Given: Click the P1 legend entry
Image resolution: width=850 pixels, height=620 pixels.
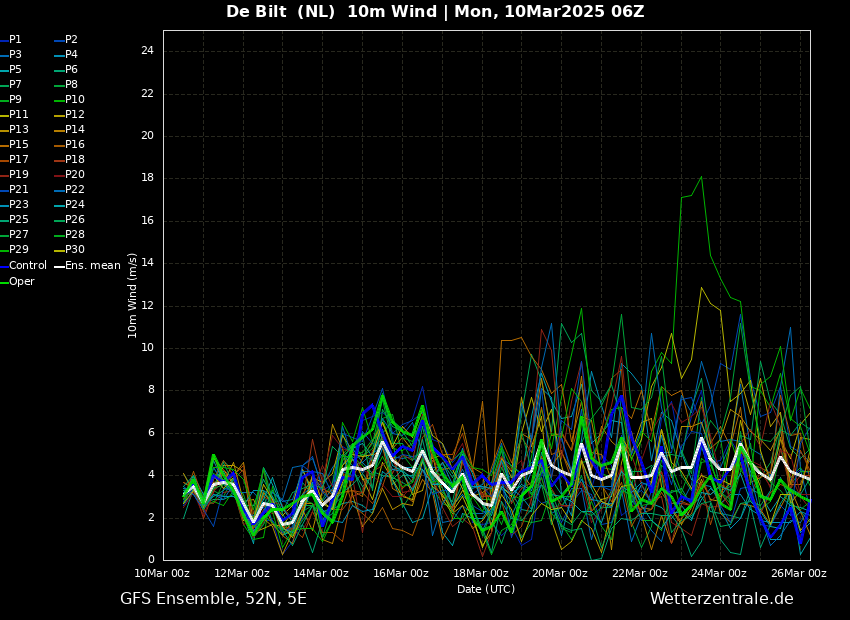Looking at the screenshot, I should (11, 40).
